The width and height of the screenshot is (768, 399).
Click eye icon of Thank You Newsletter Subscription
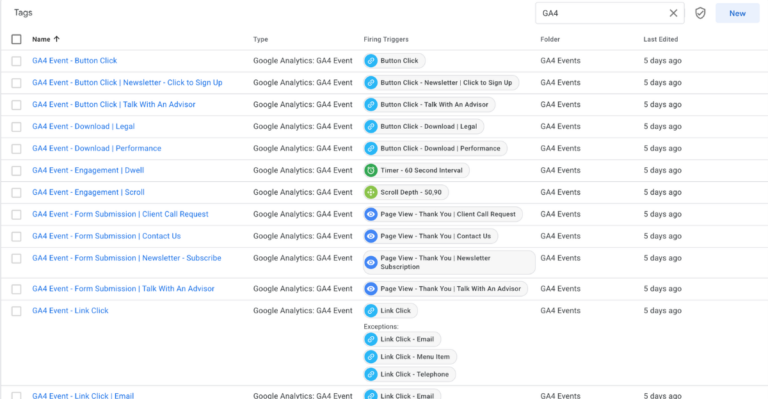click(x=371, y=262)
